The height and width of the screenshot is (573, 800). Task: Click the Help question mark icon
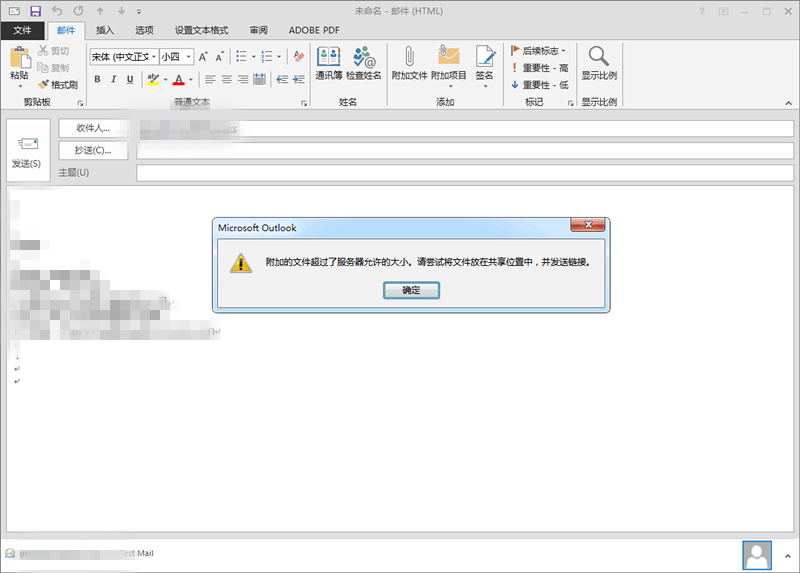(x=702, y=11)
